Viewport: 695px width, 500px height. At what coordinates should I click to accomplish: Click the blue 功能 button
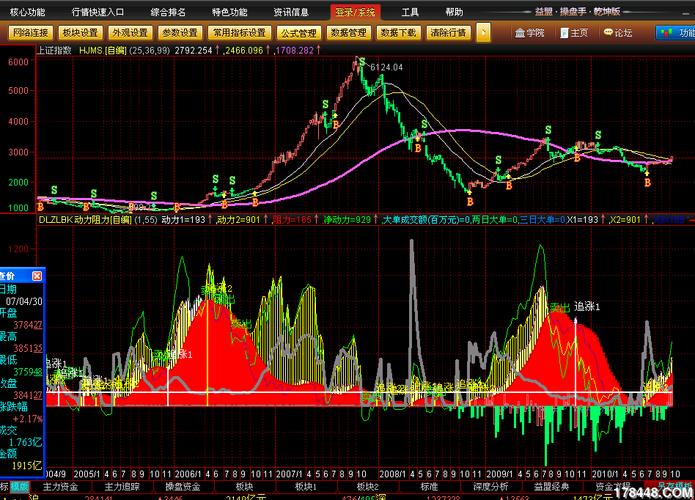(675, 33)
